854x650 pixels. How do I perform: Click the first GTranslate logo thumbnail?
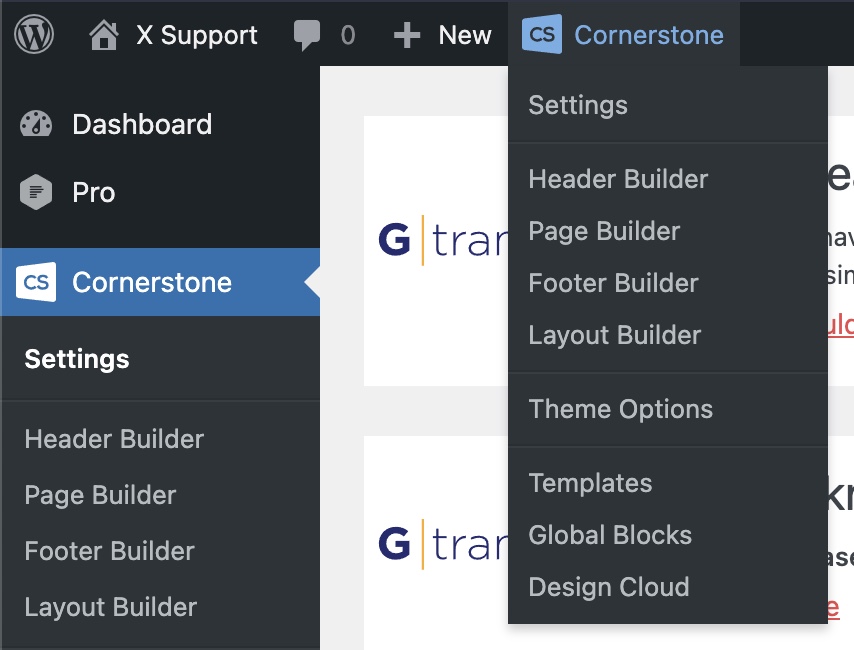click(443, 240)
